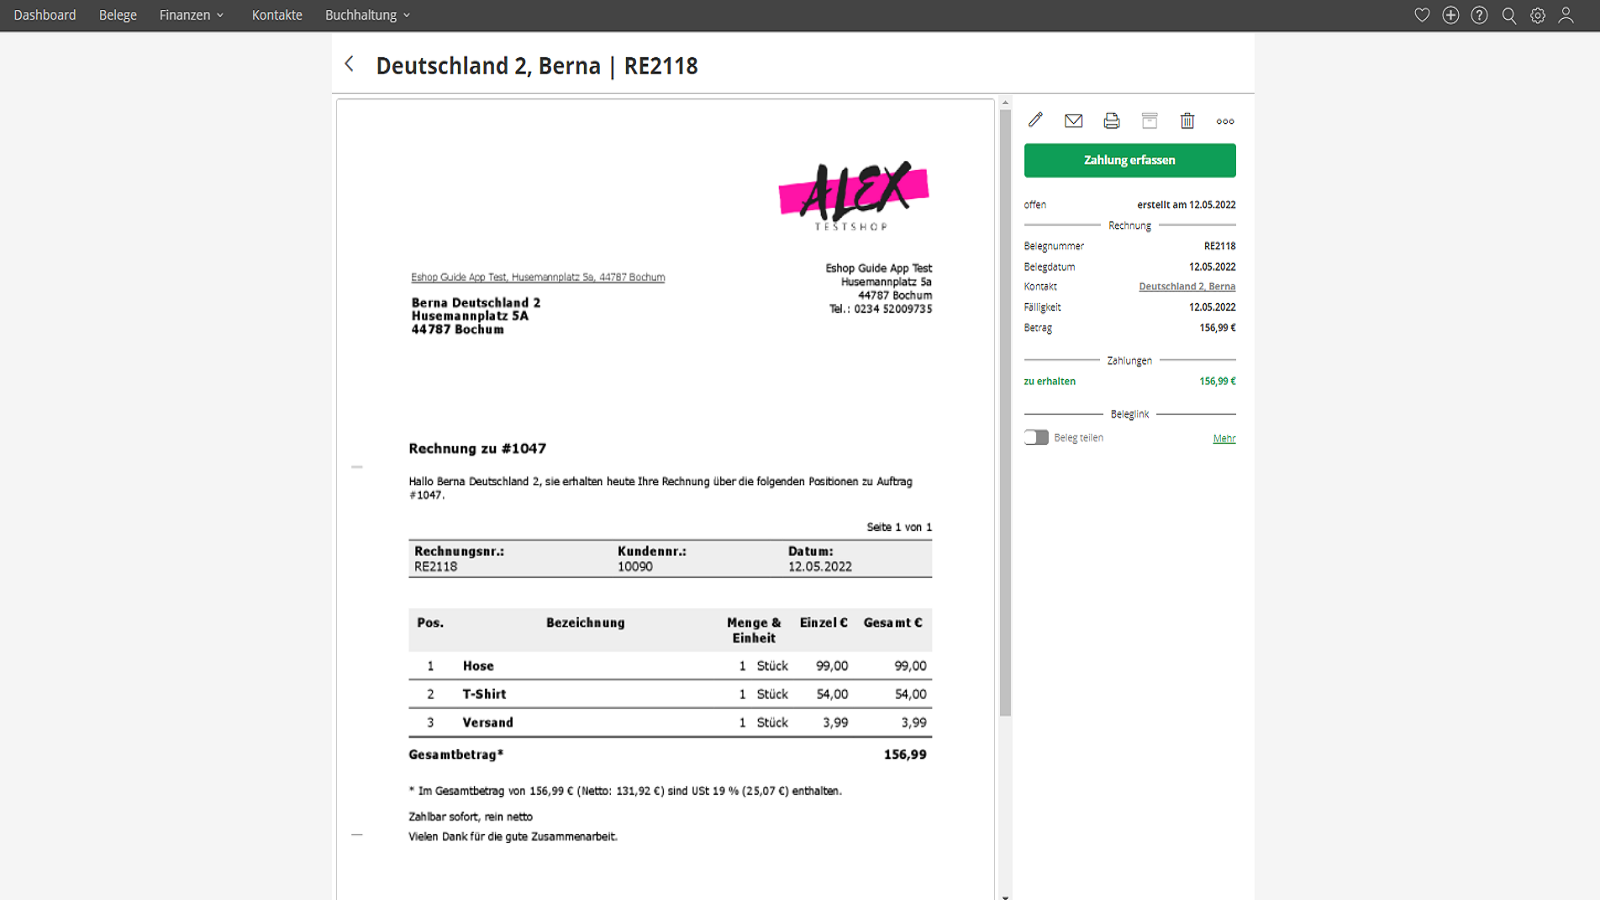Open the user profile icon
1600x900 pixels.
pos(1566,15)
